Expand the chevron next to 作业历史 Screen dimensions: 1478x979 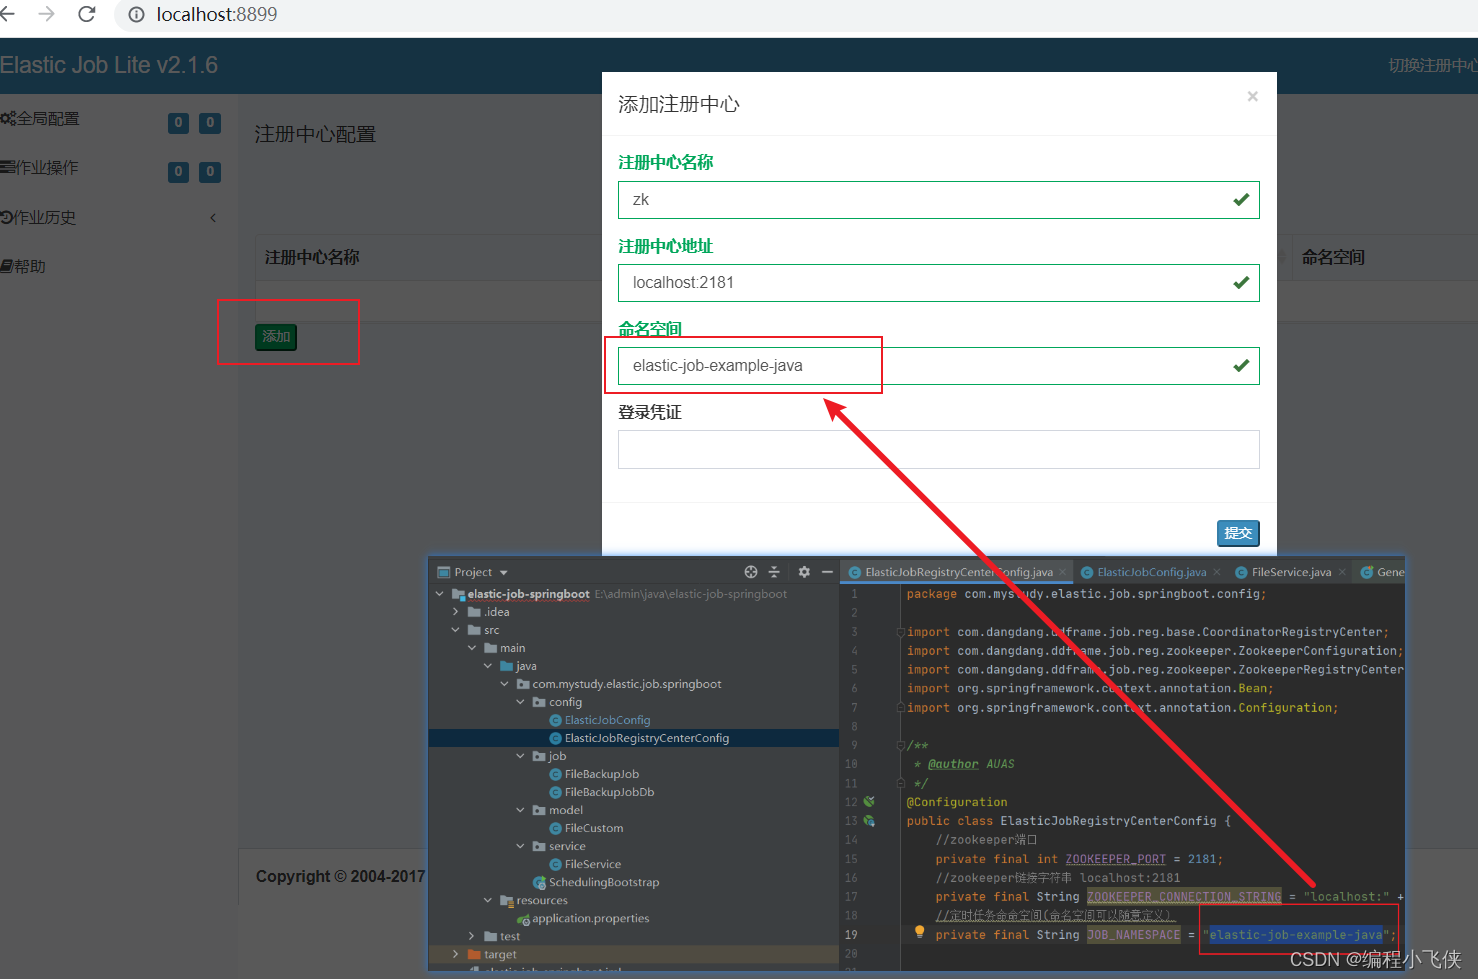[x=213, y=217]
